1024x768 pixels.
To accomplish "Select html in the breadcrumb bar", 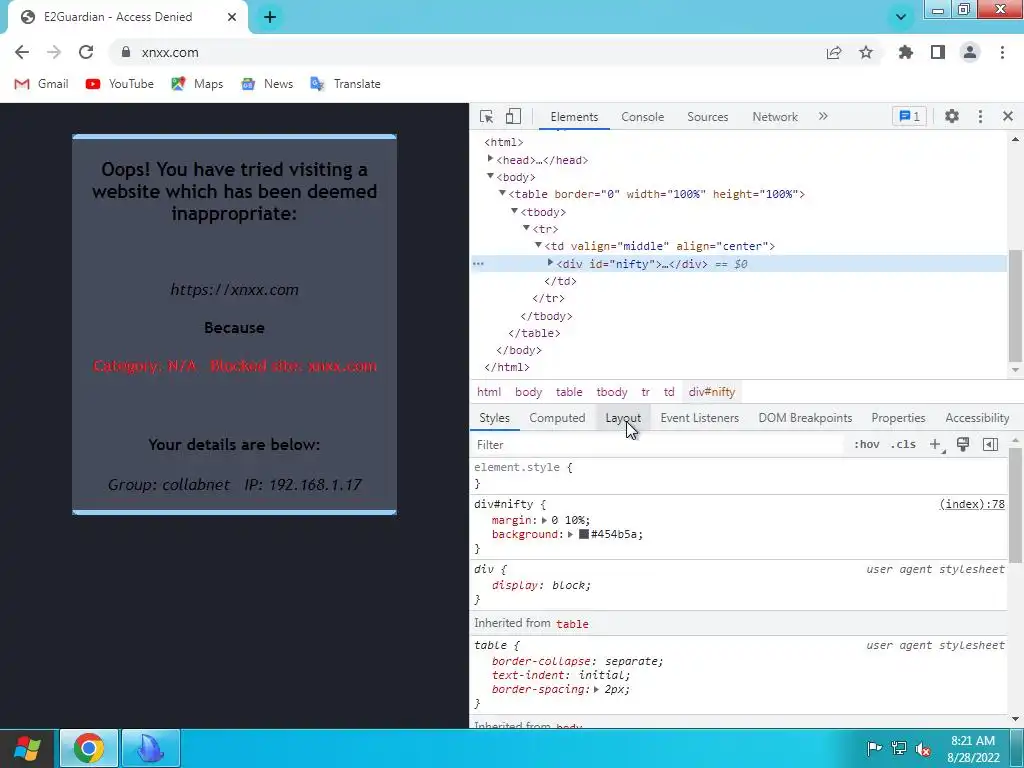I will (x=489, y=392).
